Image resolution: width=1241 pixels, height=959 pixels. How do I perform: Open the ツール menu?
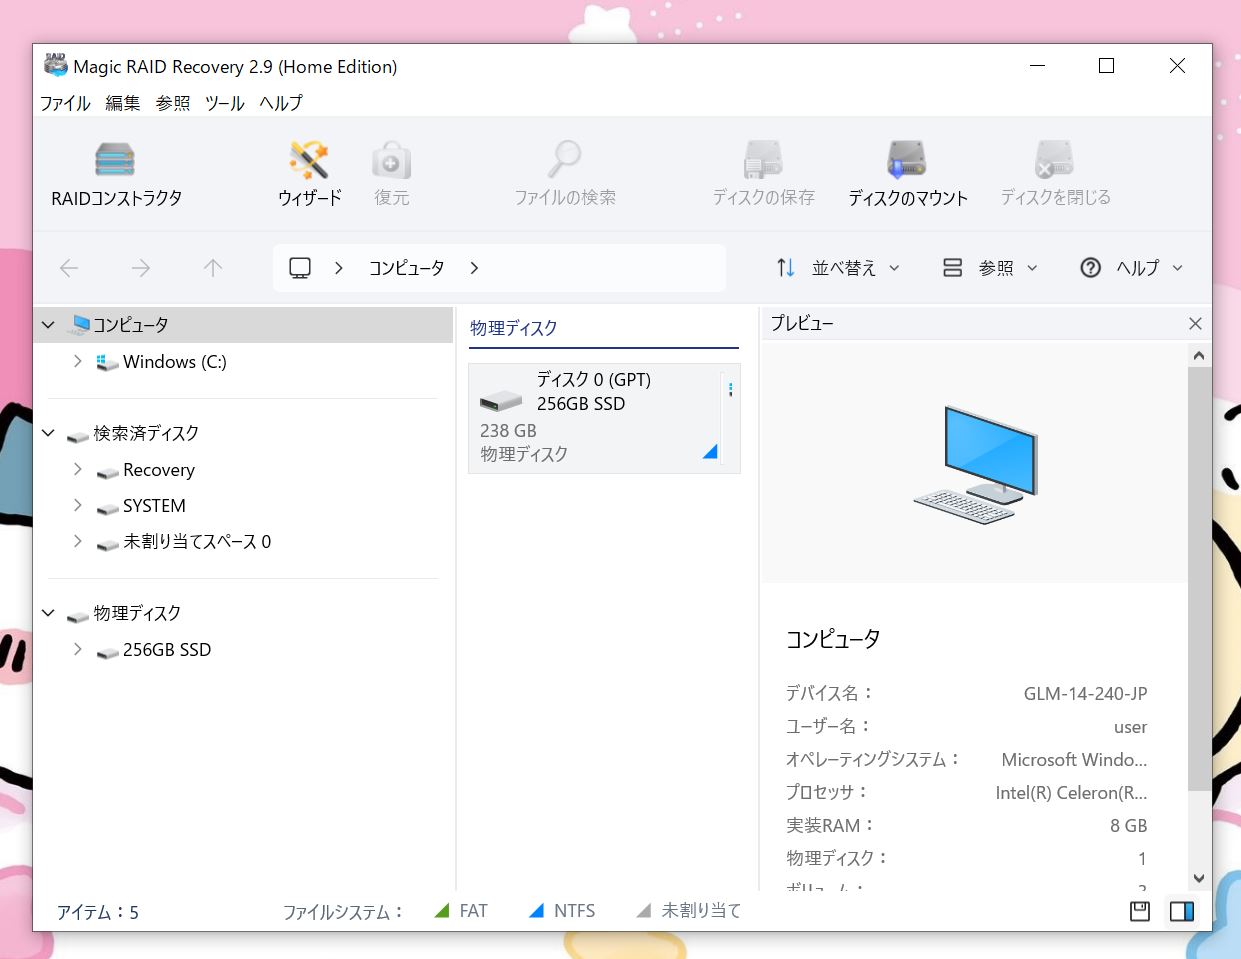tap(225, 103)
